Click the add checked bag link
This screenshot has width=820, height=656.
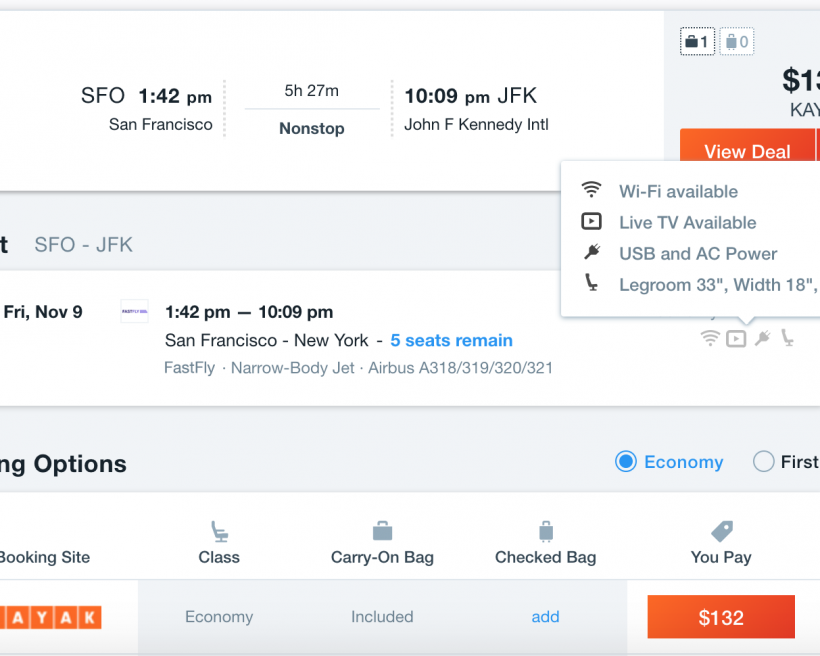[x=545, y=617]
